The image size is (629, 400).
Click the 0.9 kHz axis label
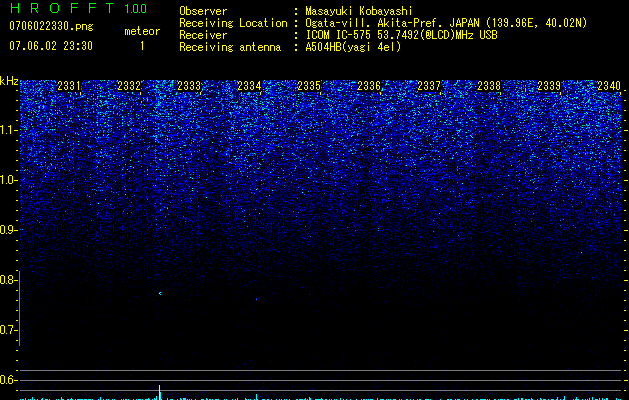[x=8, y=230]
